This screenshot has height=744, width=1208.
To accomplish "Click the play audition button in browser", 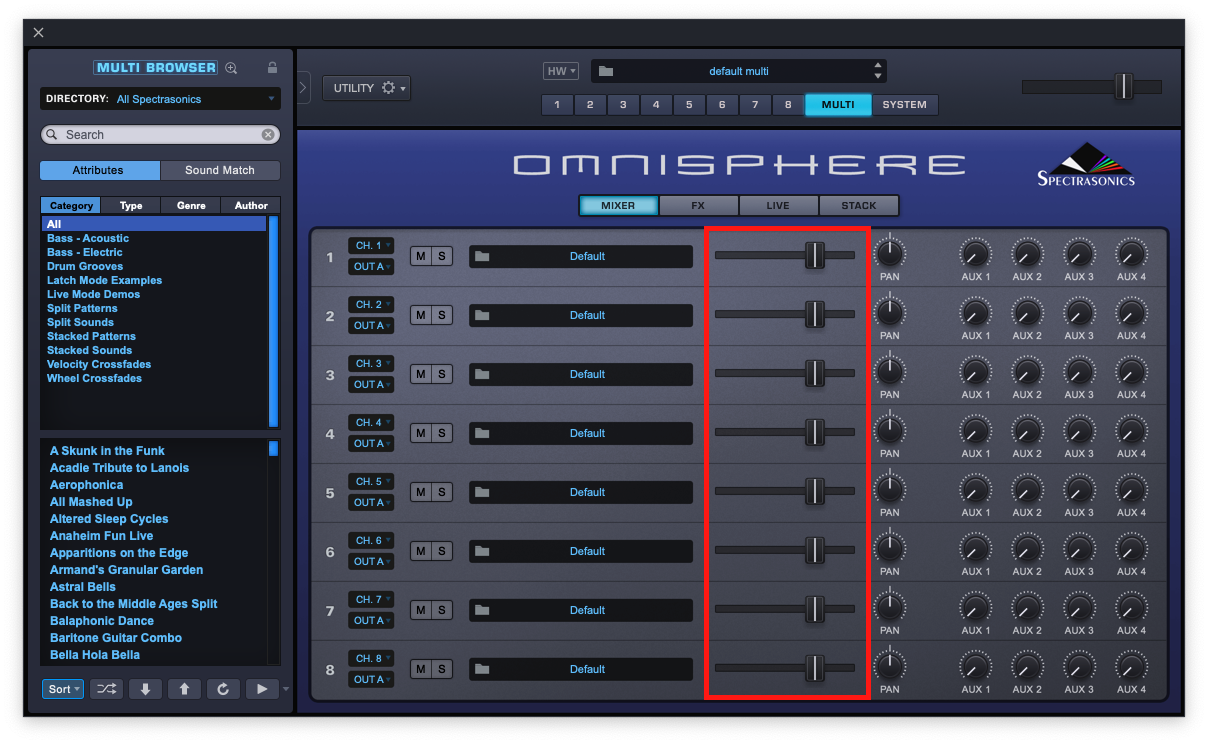I will [262, 689].
